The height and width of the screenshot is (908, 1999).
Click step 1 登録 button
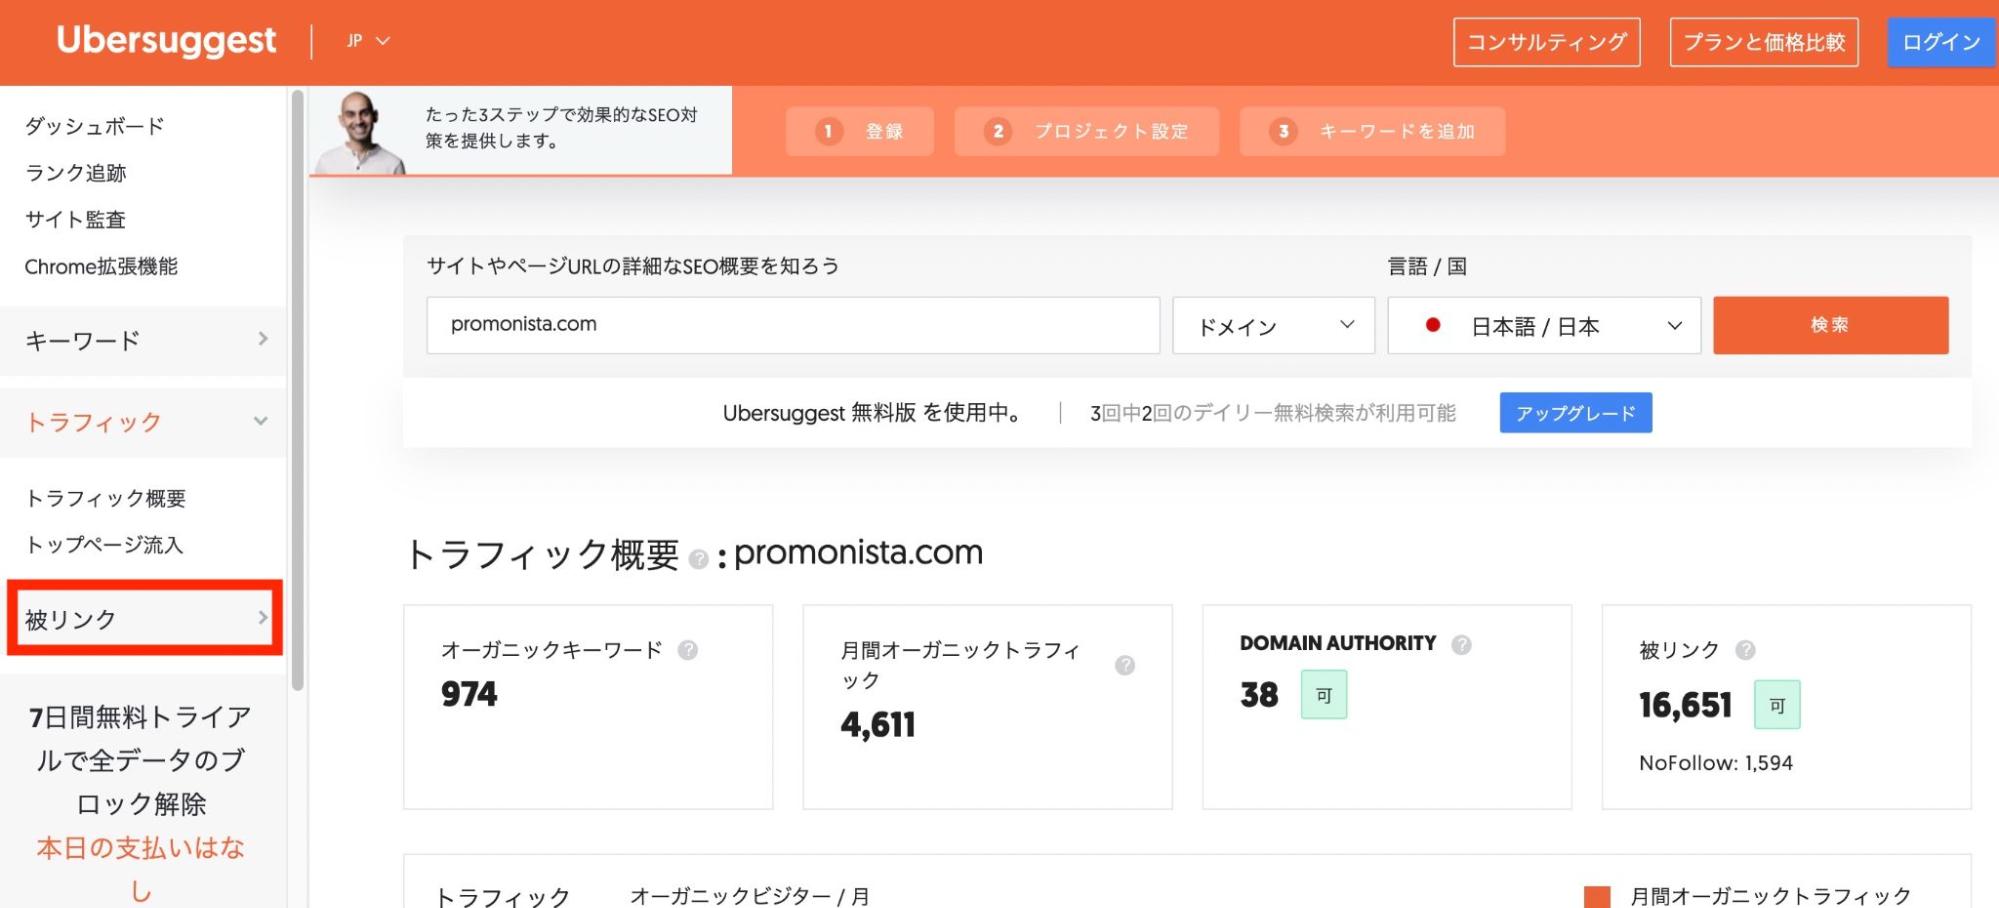pyautogui.click(x=860, y=131)
